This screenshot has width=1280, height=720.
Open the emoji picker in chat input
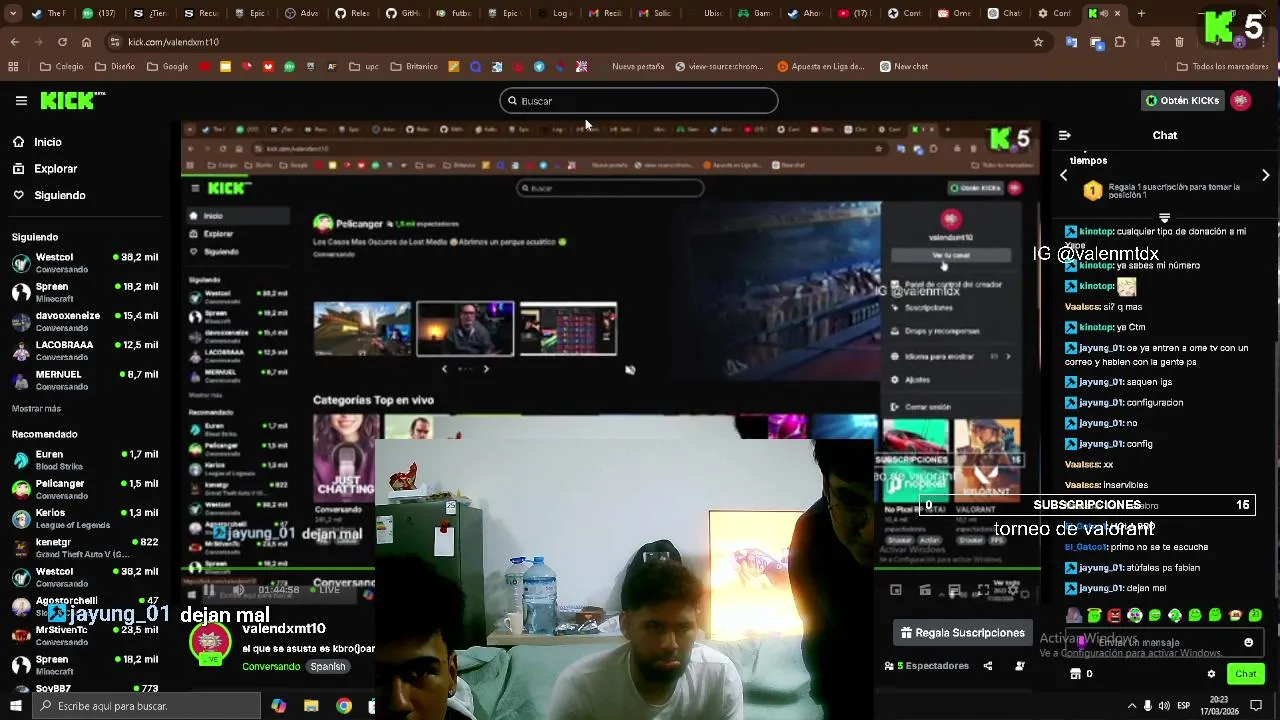[x=1248, y=643]
